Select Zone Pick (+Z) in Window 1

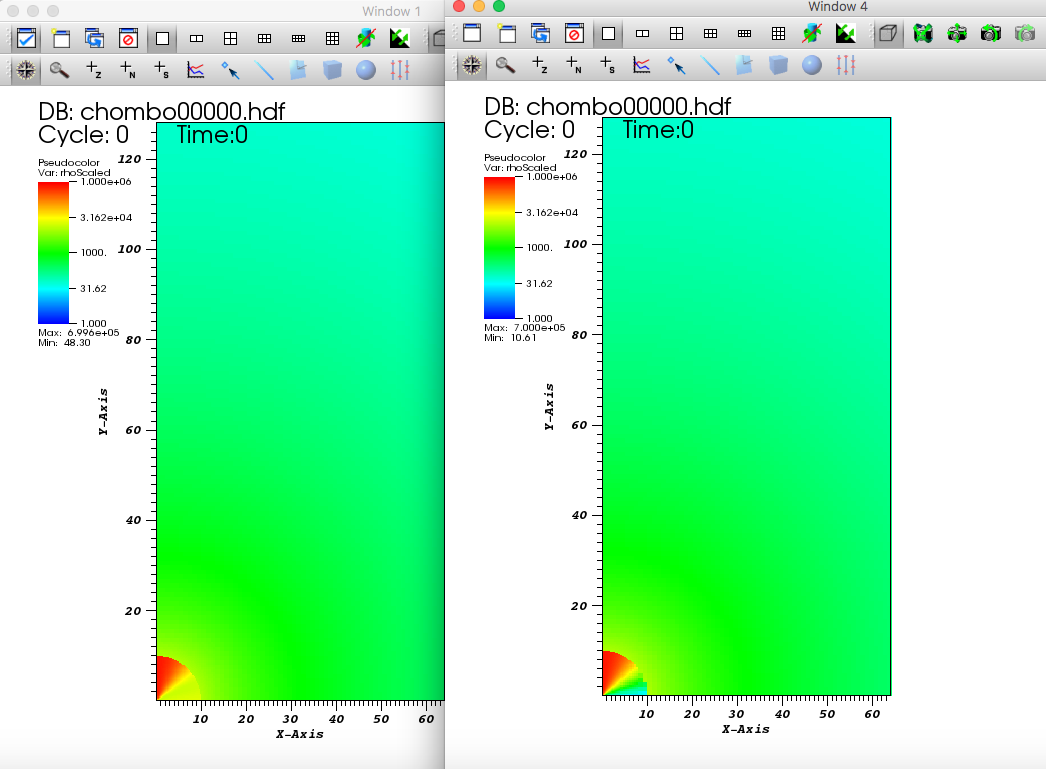click(93, 69)
